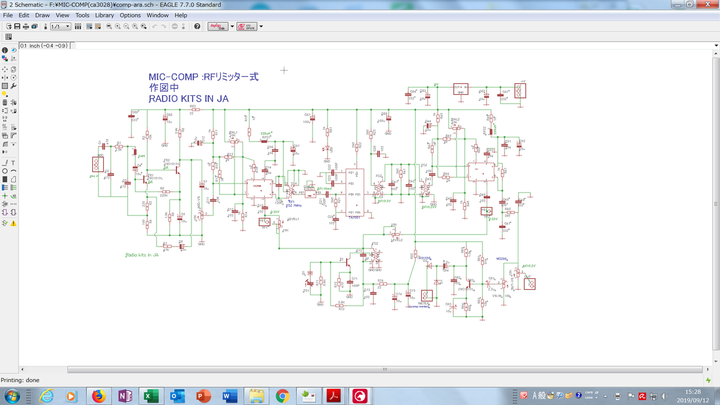The image size is (720, 405).
Task: Expand the dropdown arrow beside second red logo button
Action: click(x=261, y=26)
